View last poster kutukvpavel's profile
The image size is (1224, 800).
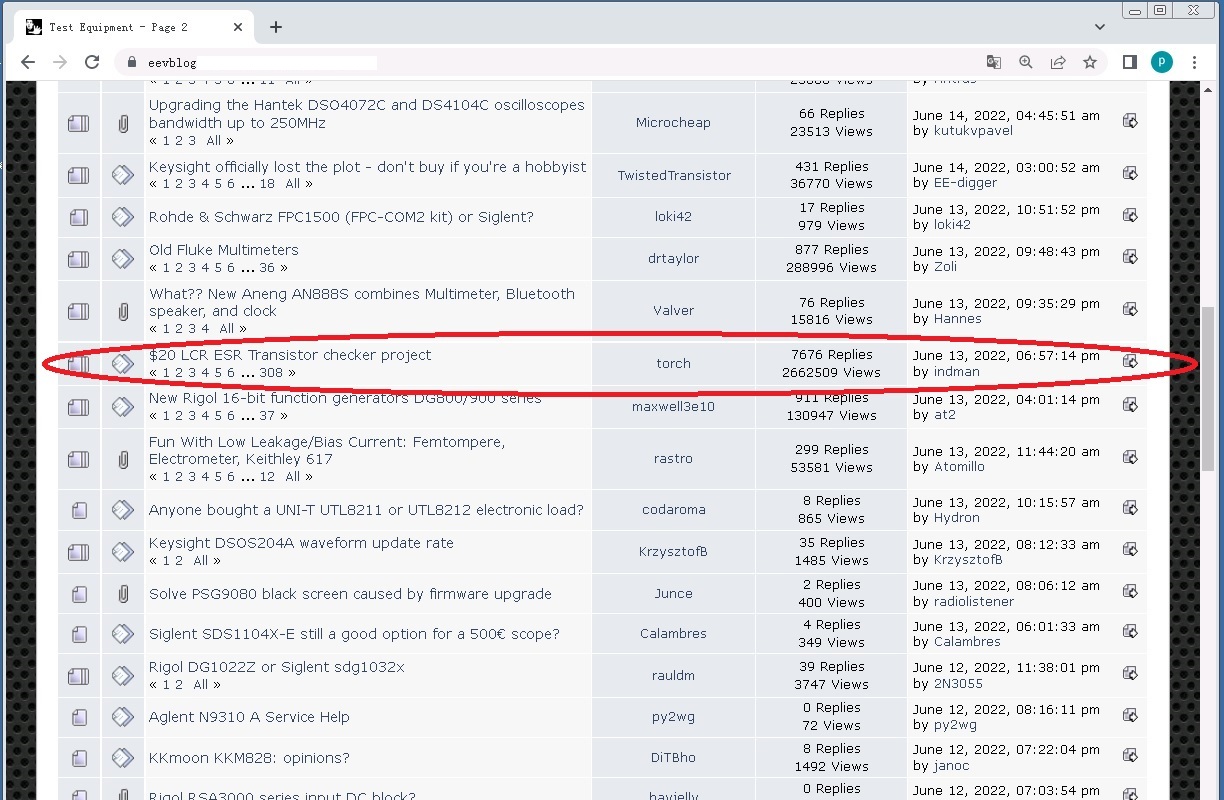973,132
